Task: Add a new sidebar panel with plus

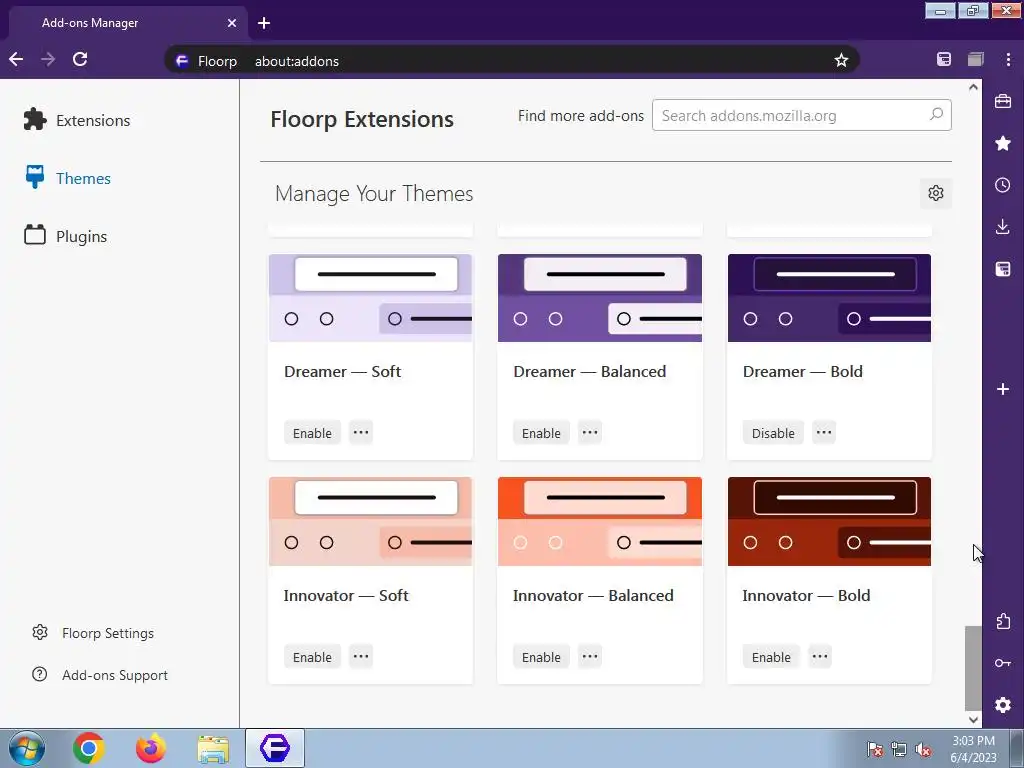Action: click(x=1003, y=389)
